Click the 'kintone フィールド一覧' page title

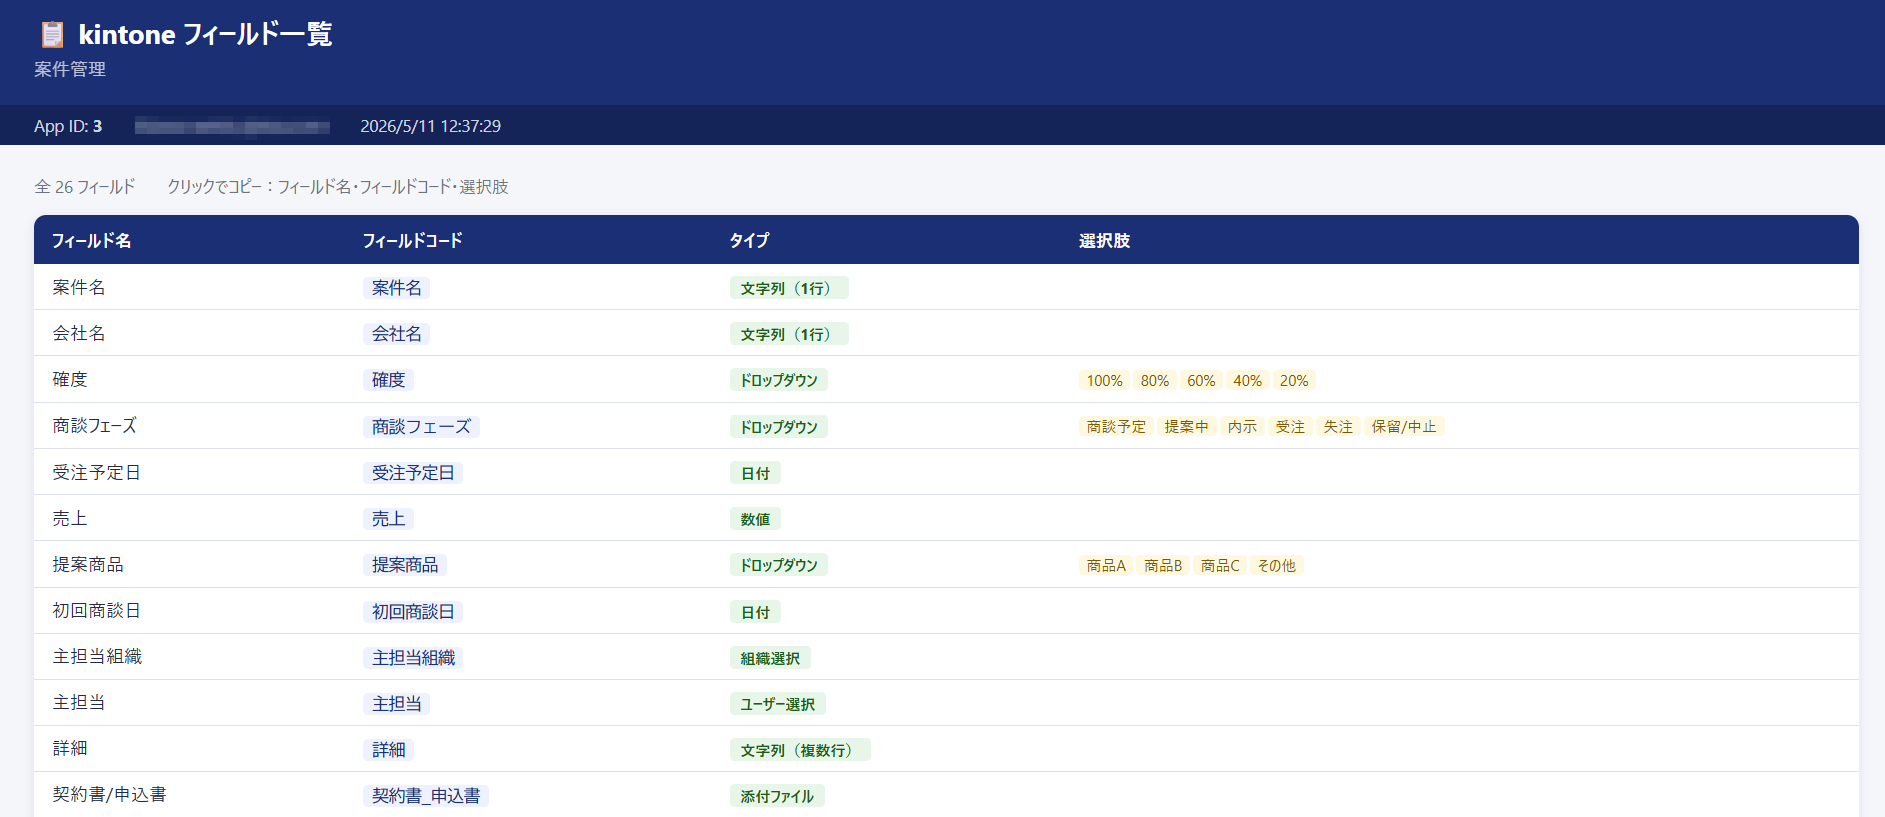point(205,34)
